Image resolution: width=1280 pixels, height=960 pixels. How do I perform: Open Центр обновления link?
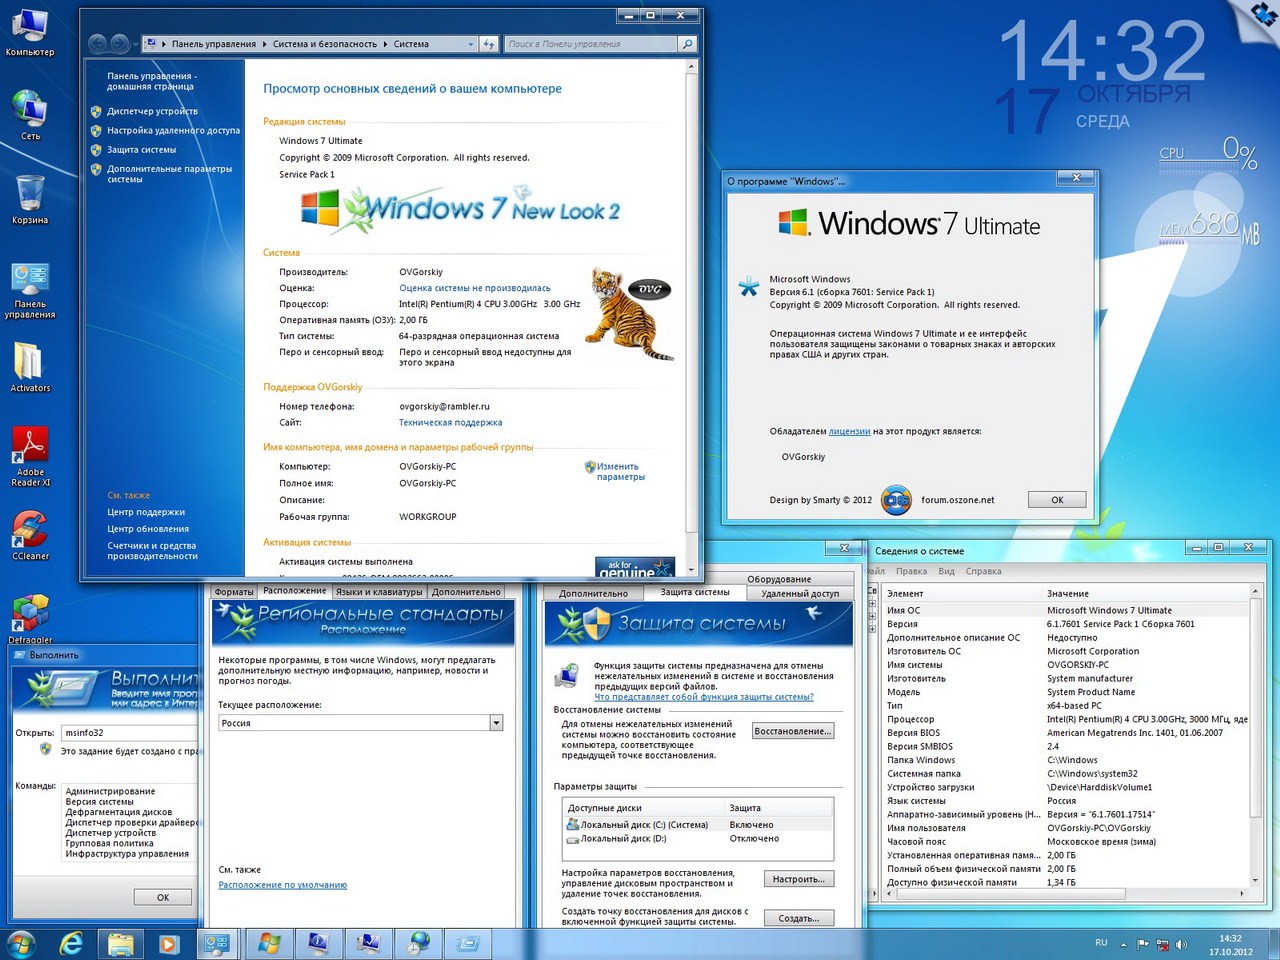click(x=148, y=529)
